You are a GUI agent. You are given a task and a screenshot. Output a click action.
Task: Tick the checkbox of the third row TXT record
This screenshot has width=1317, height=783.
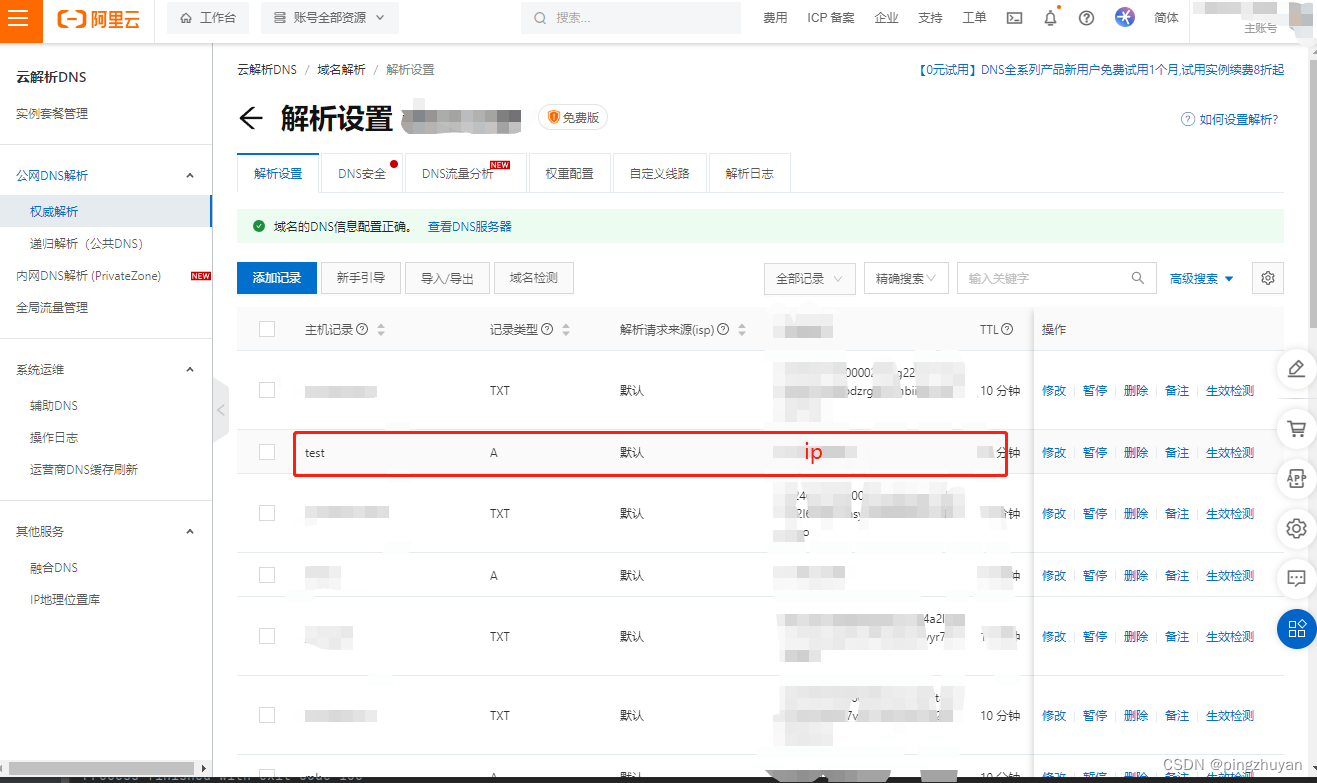point(267,513)
